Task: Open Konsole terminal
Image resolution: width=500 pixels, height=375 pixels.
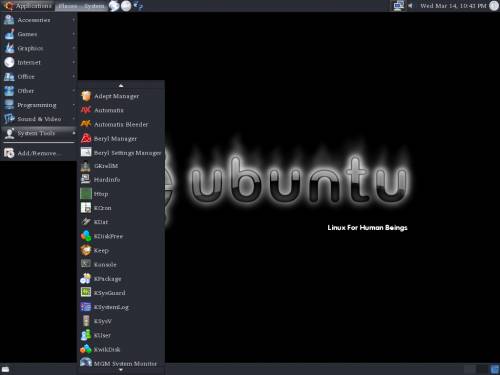Action: point(121,264)
